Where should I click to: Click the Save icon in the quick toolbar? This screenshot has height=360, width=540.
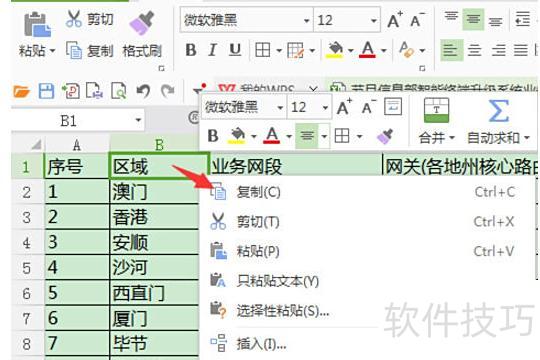point(46,91)
